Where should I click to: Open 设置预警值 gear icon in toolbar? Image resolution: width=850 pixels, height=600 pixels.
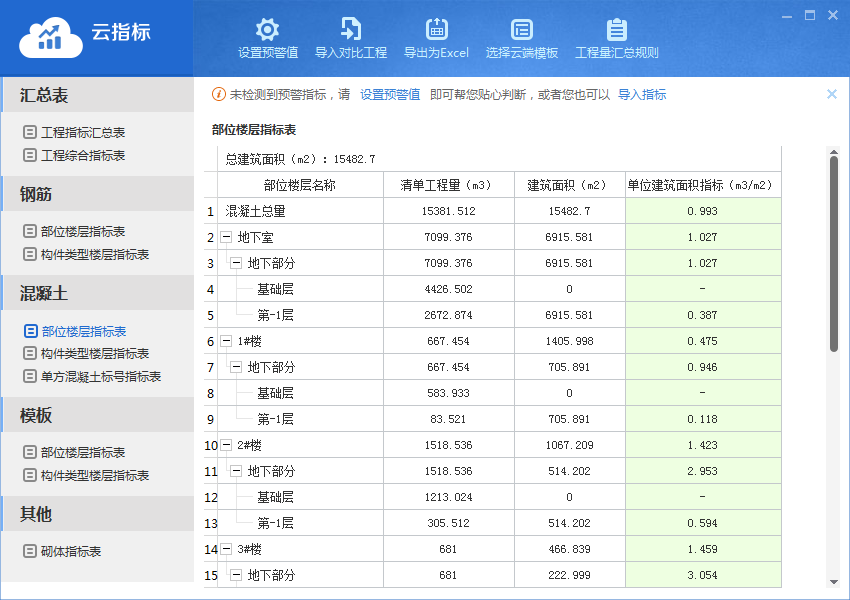point(267,29)
